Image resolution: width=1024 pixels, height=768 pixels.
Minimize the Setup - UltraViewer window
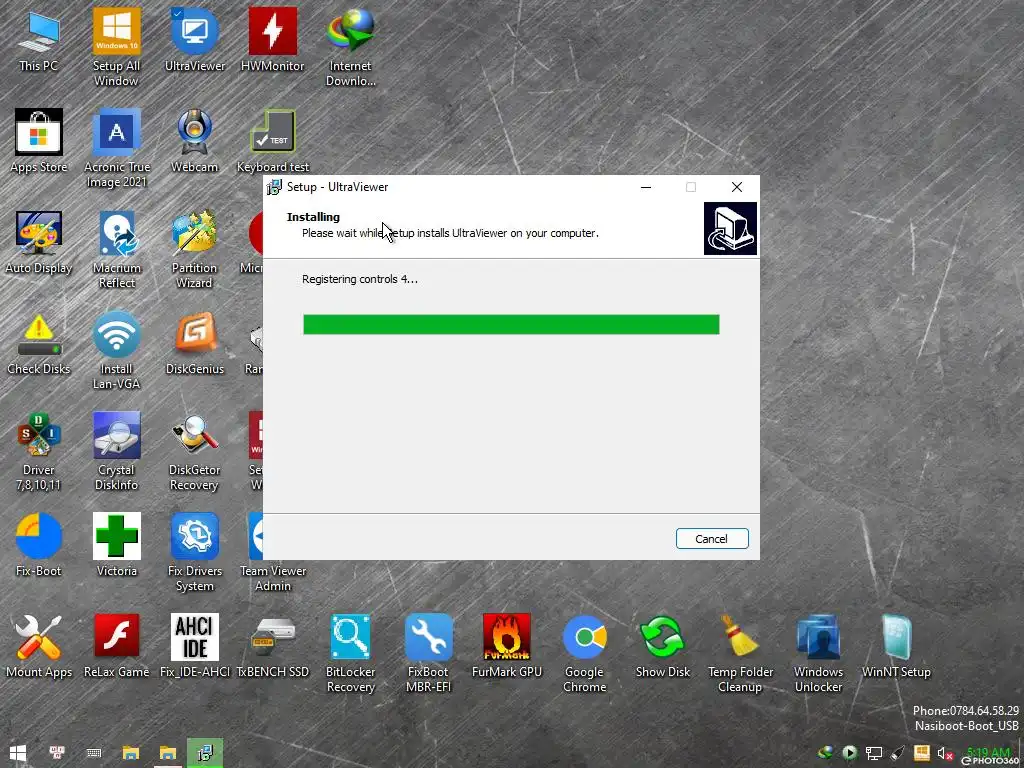(x=646, y=187)
